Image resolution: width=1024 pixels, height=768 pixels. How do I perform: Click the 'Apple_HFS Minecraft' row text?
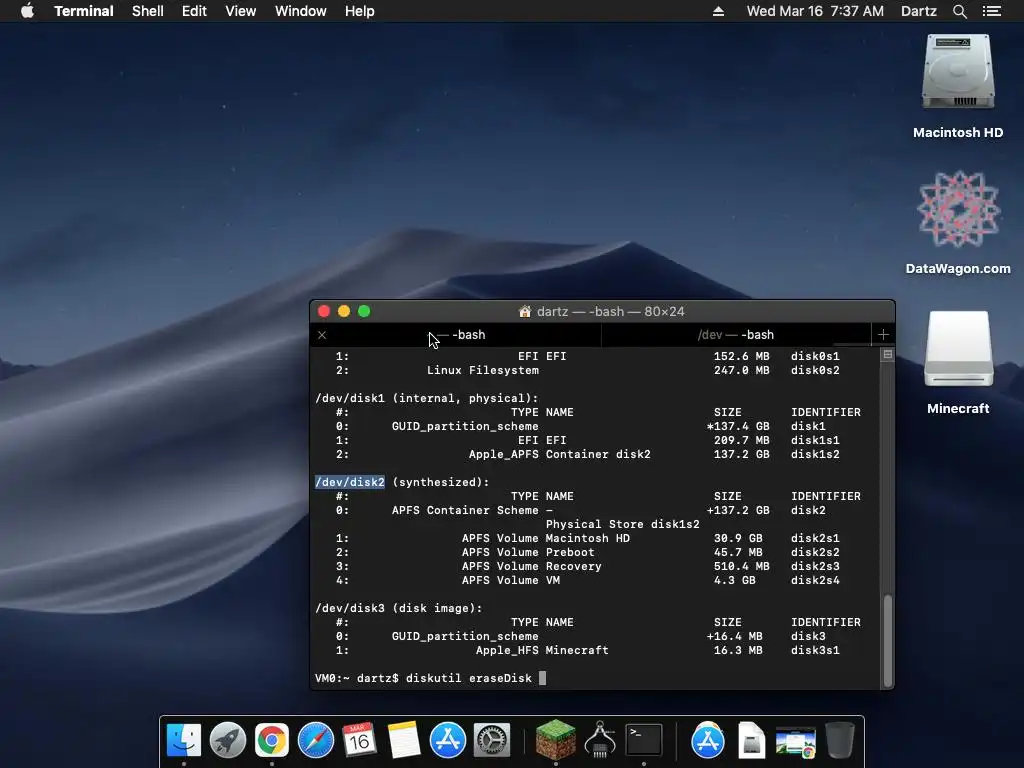(x=542, y=650)
